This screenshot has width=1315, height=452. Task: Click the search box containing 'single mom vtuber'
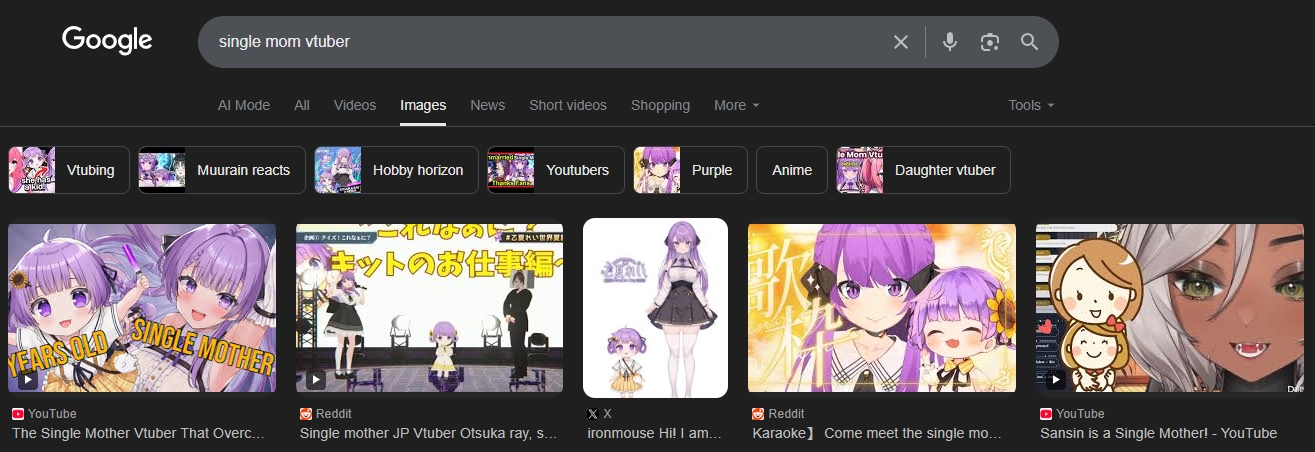[x=628, y=42]
